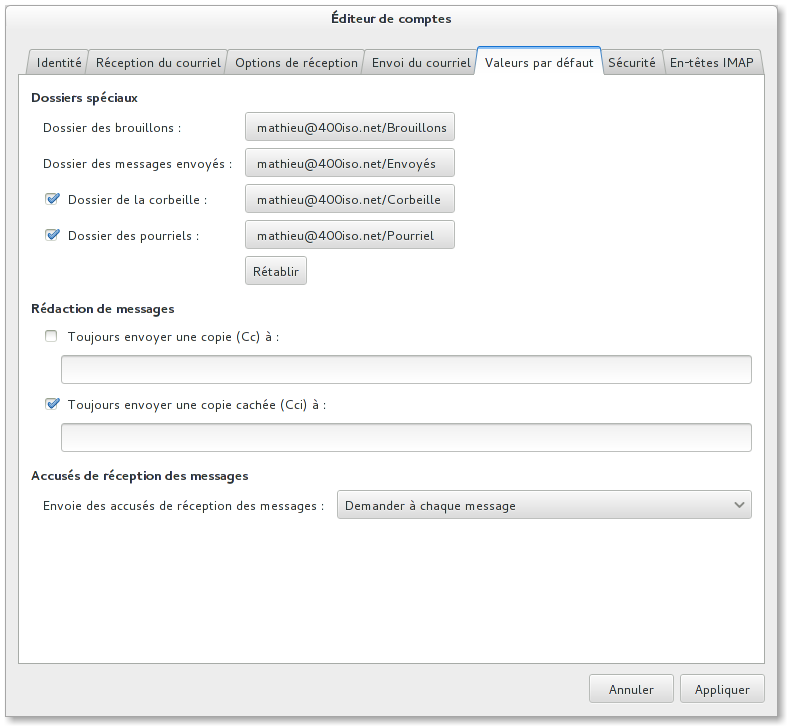Open the Réception du courriel tab
Image resolution: width=787 pixels, height=726 pixels.
coord(158,62)
